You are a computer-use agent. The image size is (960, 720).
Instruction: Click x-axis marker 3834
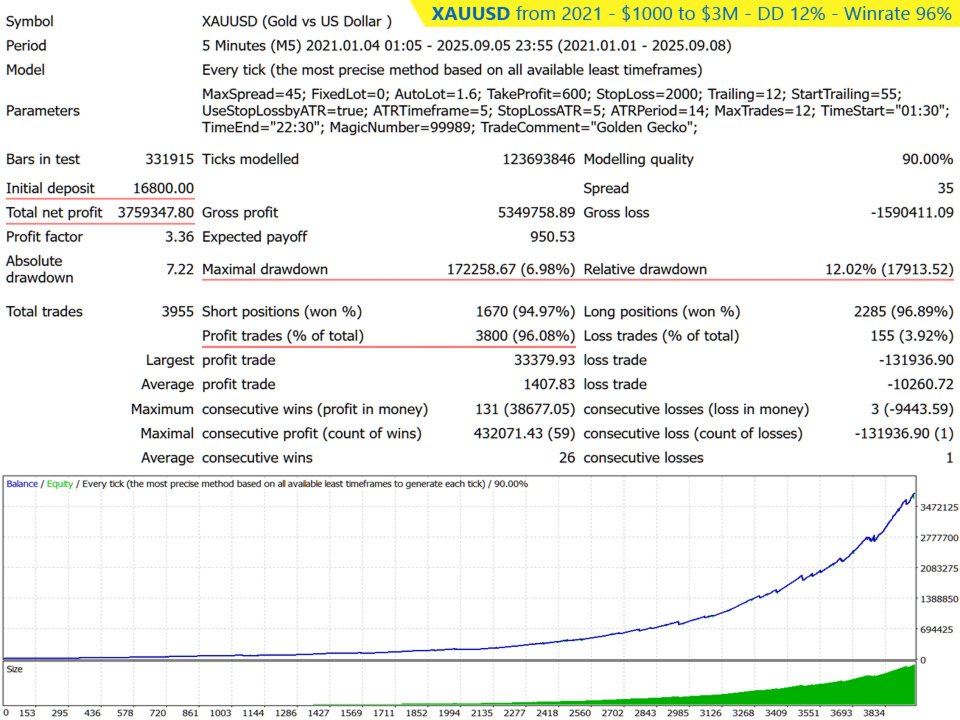coord(874,713)
